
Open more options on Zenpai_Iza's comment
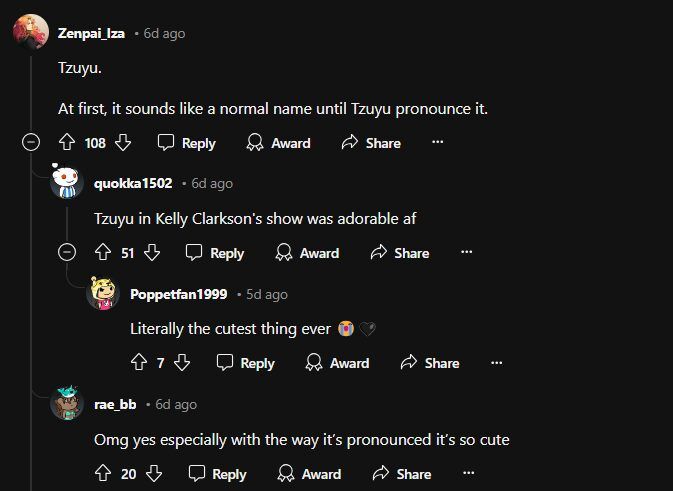437,143
